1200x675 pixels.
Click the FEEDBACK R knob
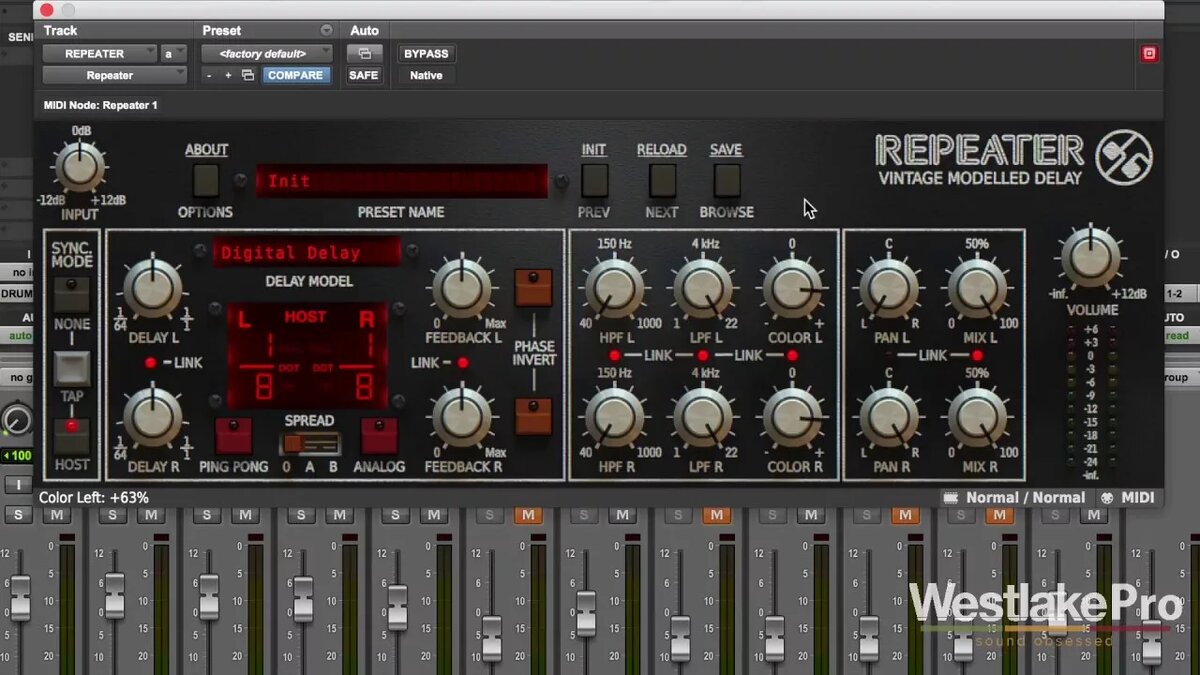point(462,416)
